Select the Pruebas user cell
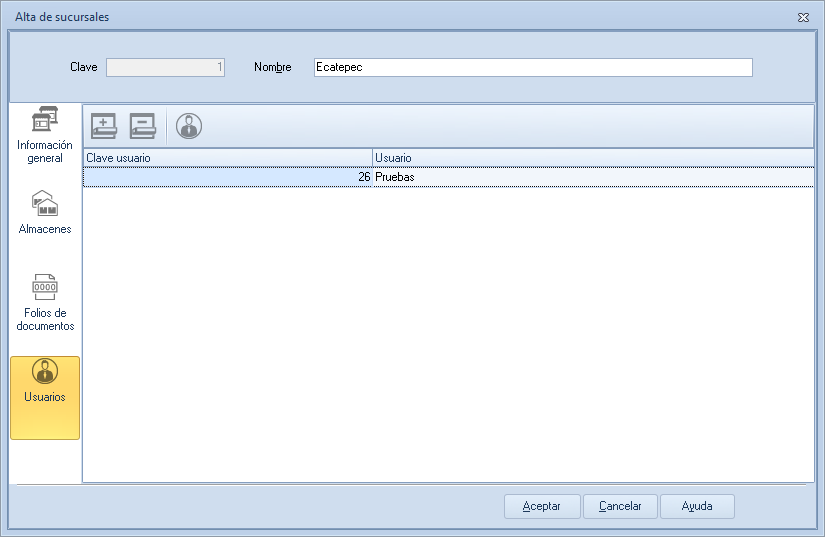The image size is (825, 537). pos(593,177)
